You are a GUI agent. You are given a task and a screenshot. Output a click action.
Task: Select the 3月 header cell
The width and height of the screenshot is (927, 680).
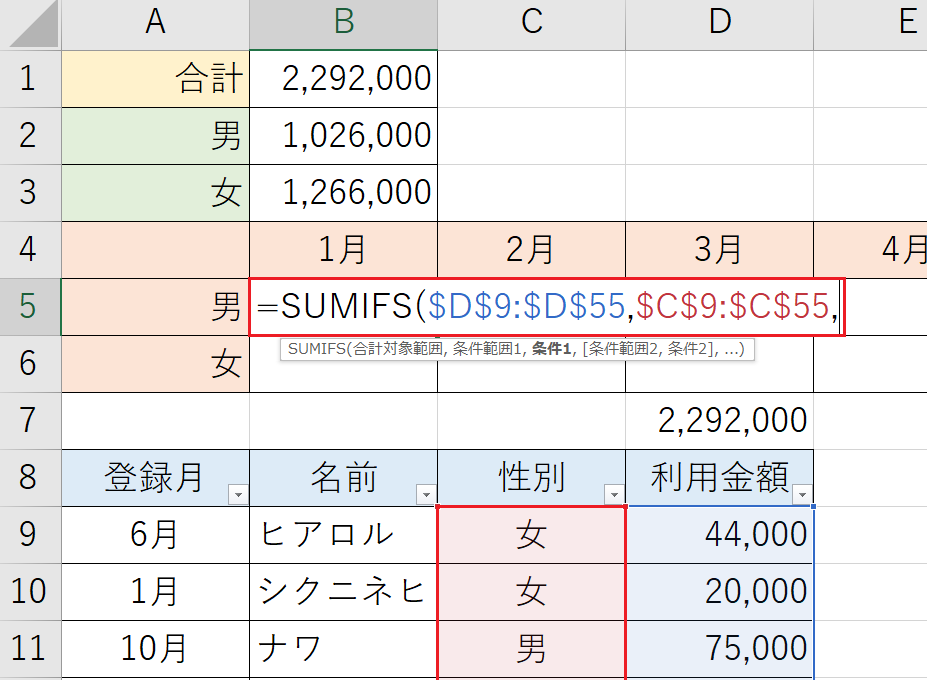coord(719,250)
